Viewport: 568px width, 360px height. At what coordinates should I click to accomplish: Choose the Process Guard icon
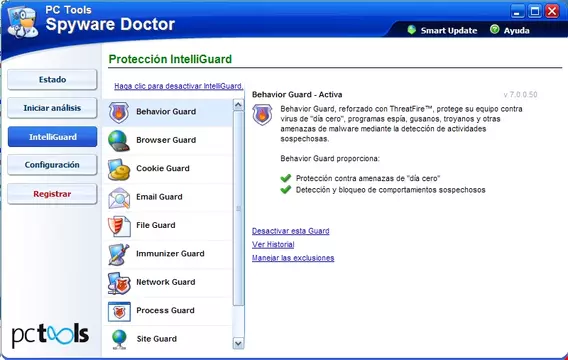(x=119, y=311)
